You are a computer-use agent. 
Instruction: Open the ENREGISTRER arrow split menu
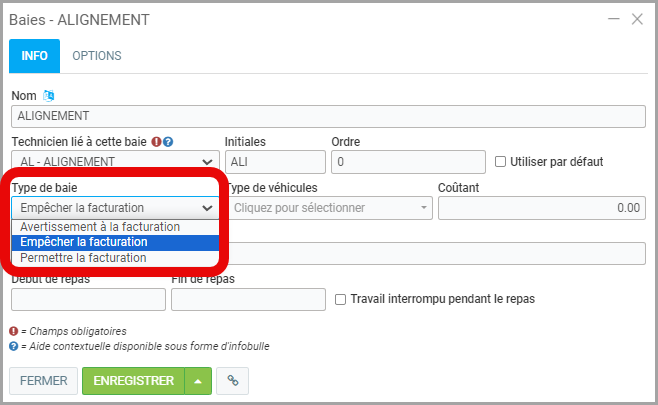(x=198, y=380)
